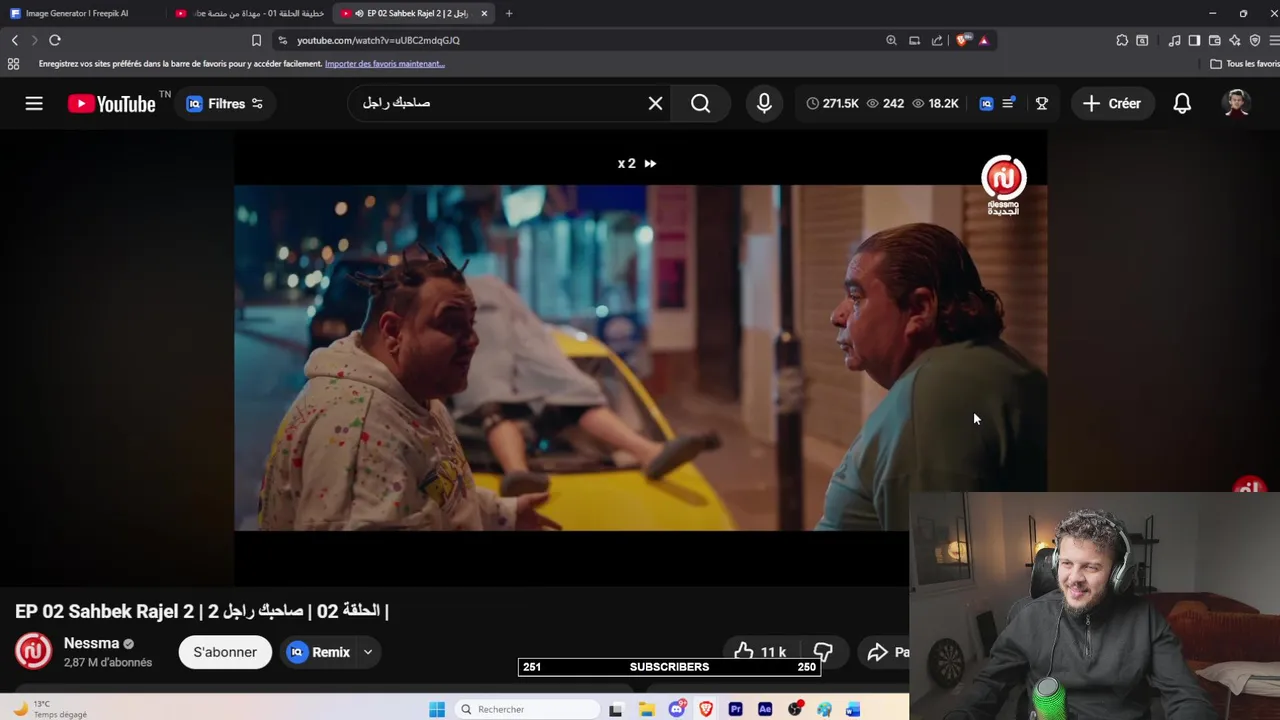Click the YouTube search magnifier button
Screen dimensions: 1280x720
(700, 104)
